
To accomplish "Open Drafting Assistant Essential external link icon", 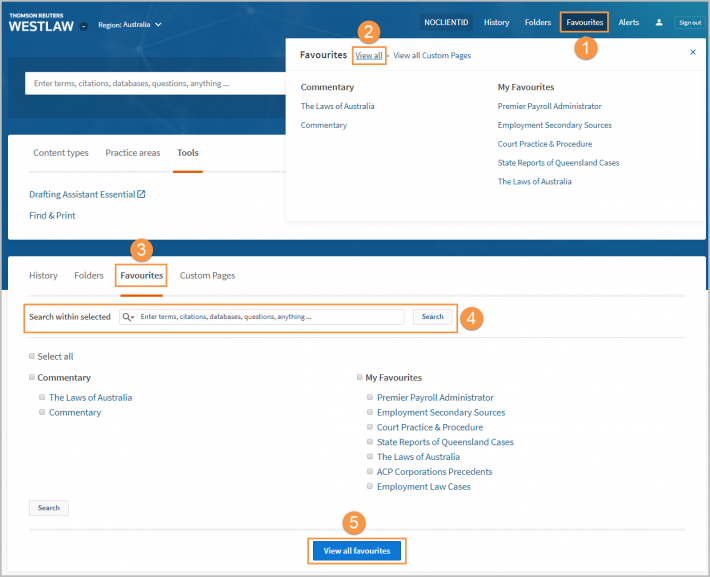I will [141, 194].
